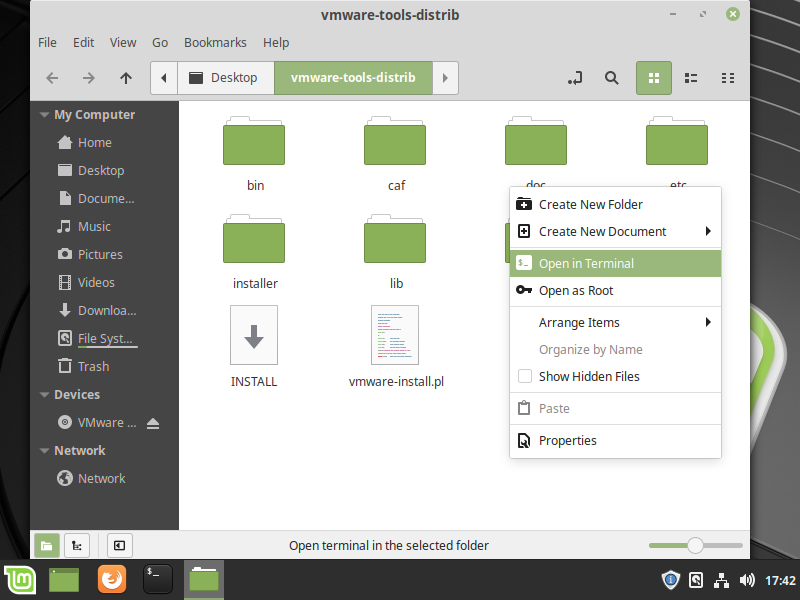Viewport: 800px width, 600px height.
Task: Switch to compact view
Action: (728, 78)
